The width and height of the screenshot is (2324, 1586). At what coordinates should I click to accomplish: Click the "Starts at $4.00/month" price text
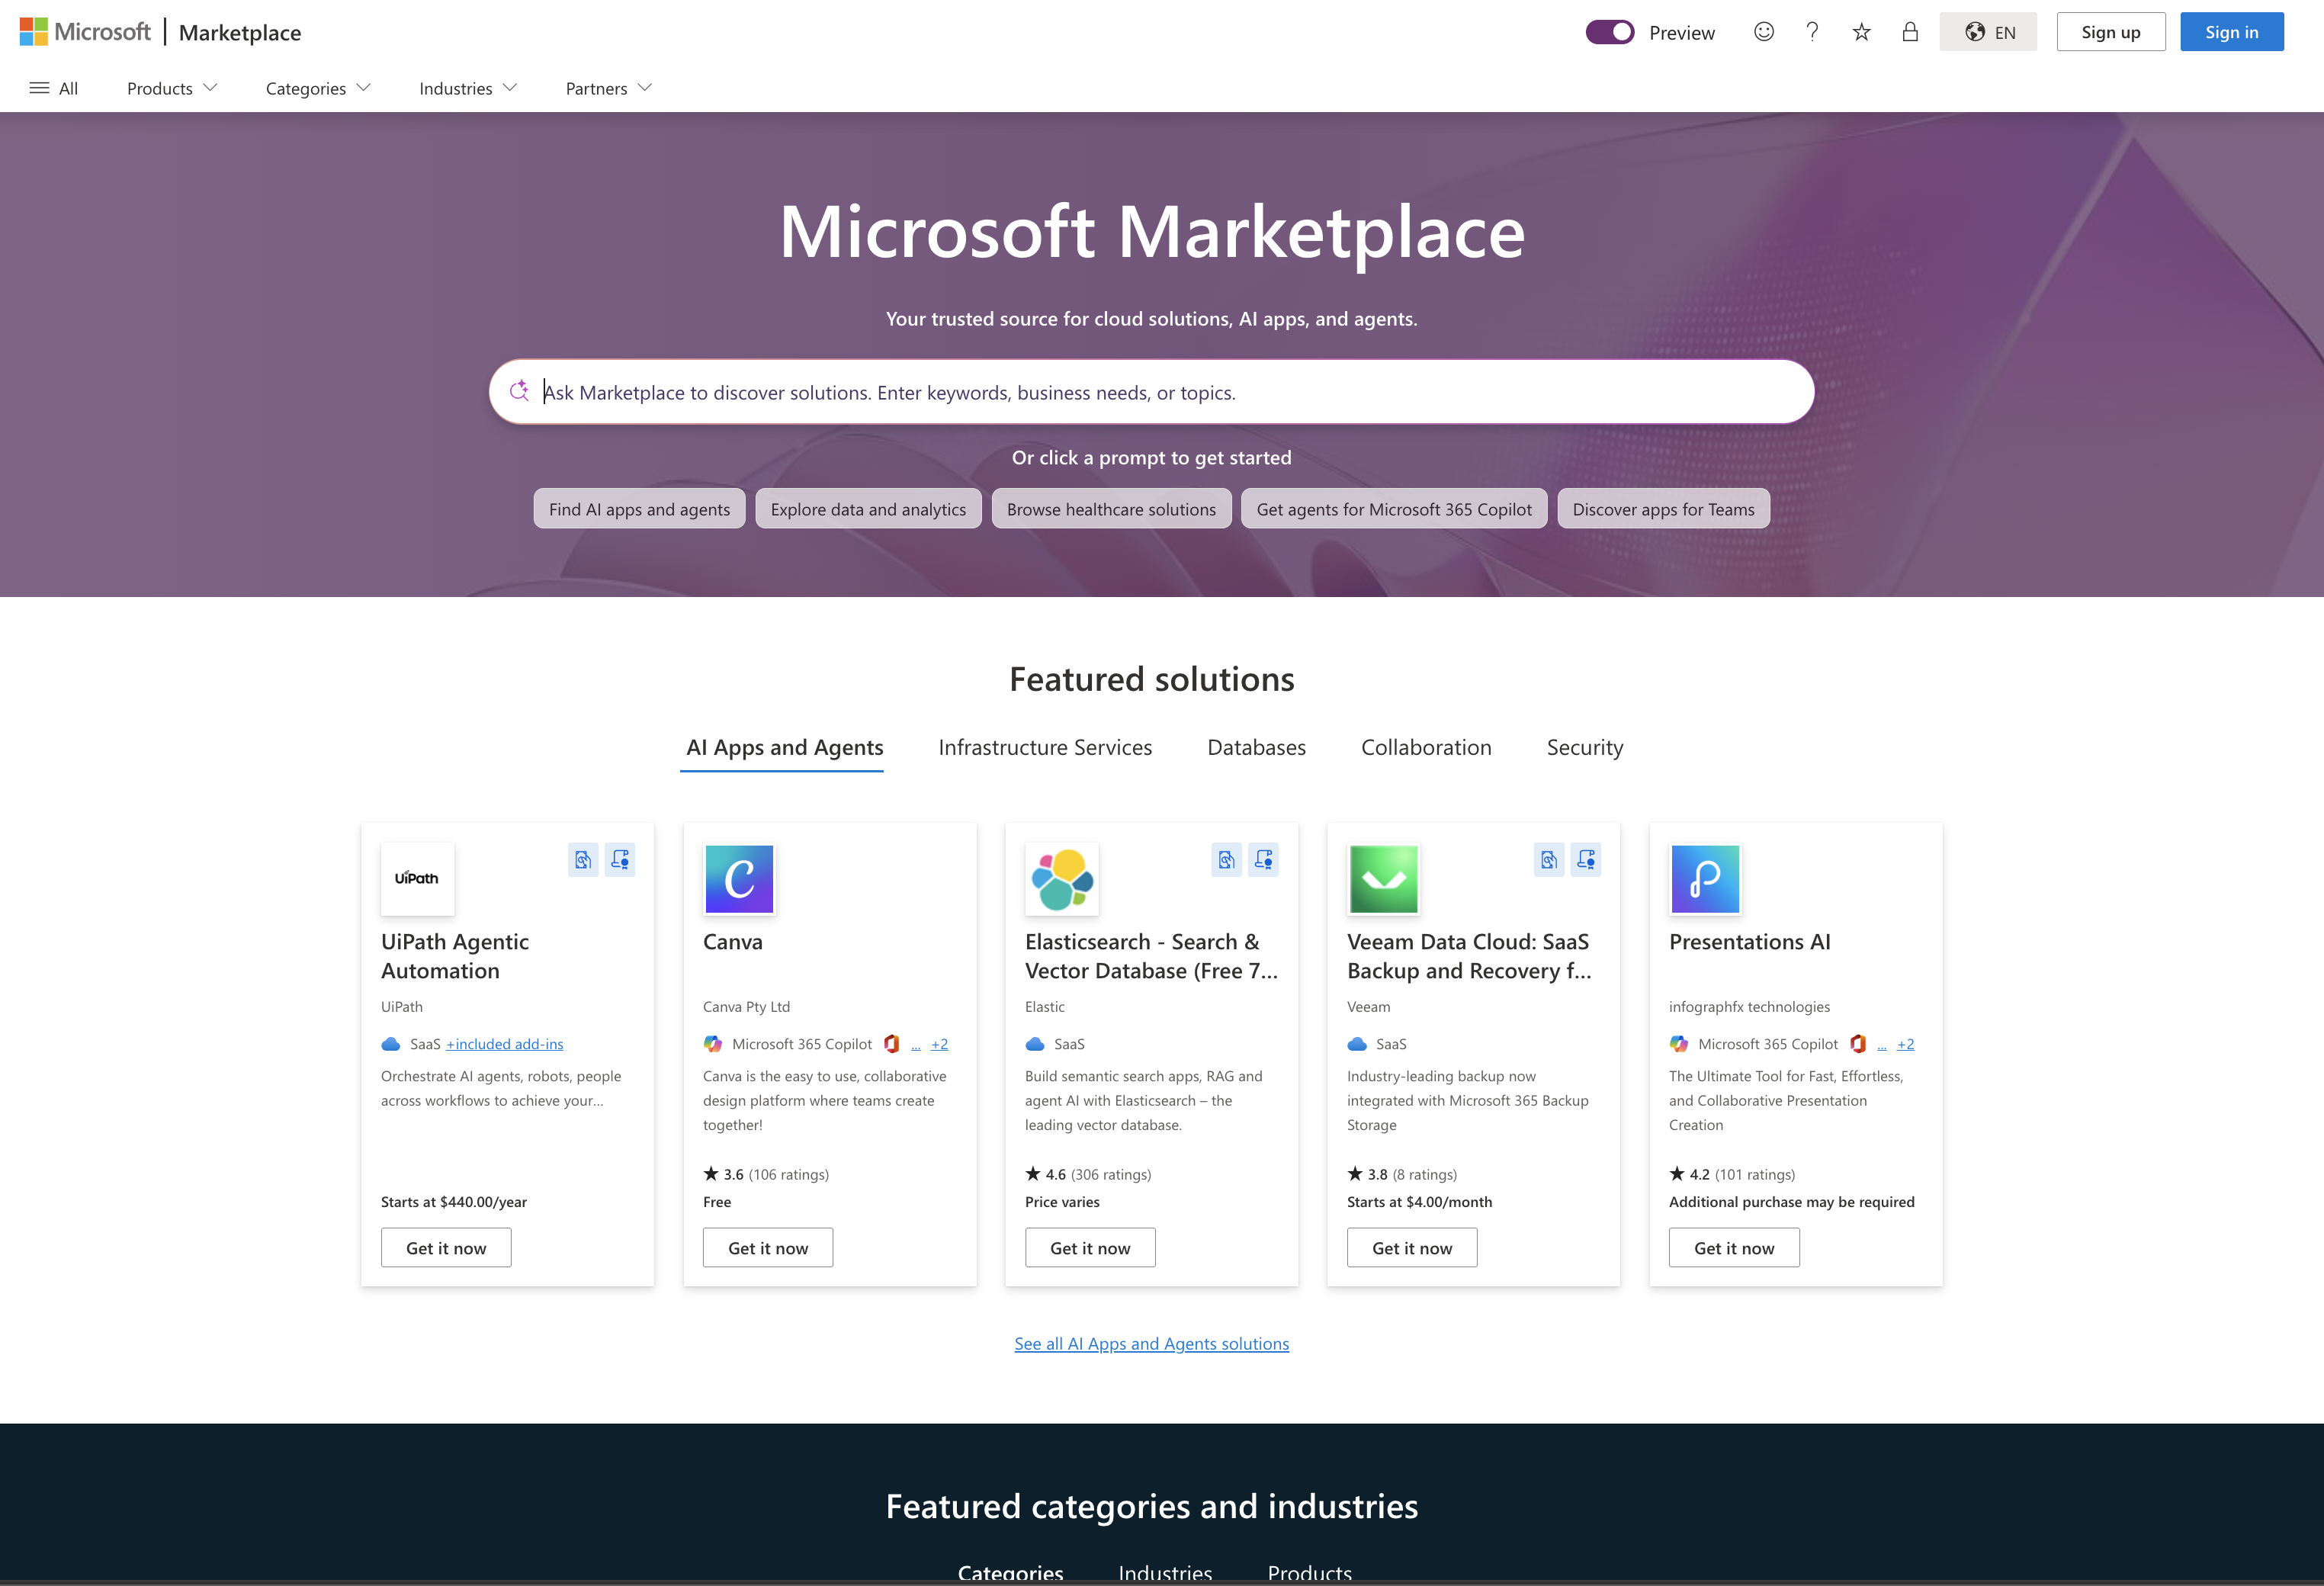1420,1202
